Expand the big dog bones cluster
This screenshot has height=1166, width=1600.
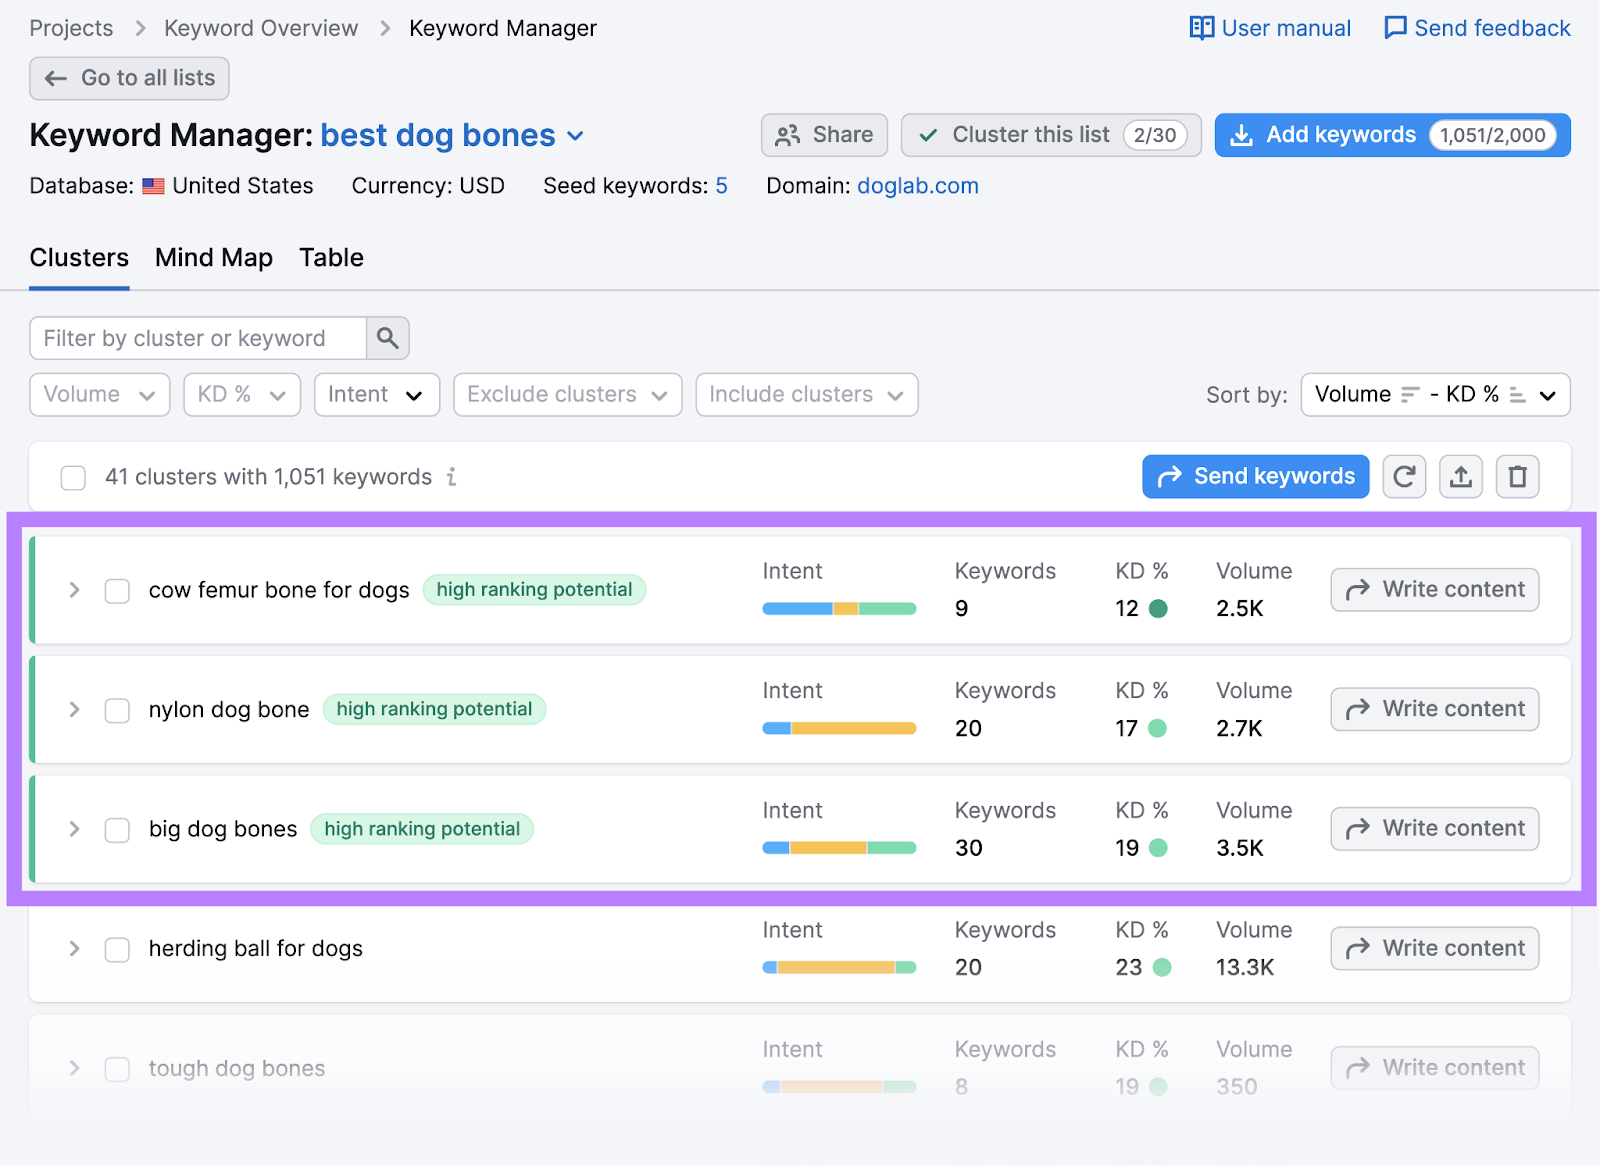pyautogui.click(x=74, y=829)
